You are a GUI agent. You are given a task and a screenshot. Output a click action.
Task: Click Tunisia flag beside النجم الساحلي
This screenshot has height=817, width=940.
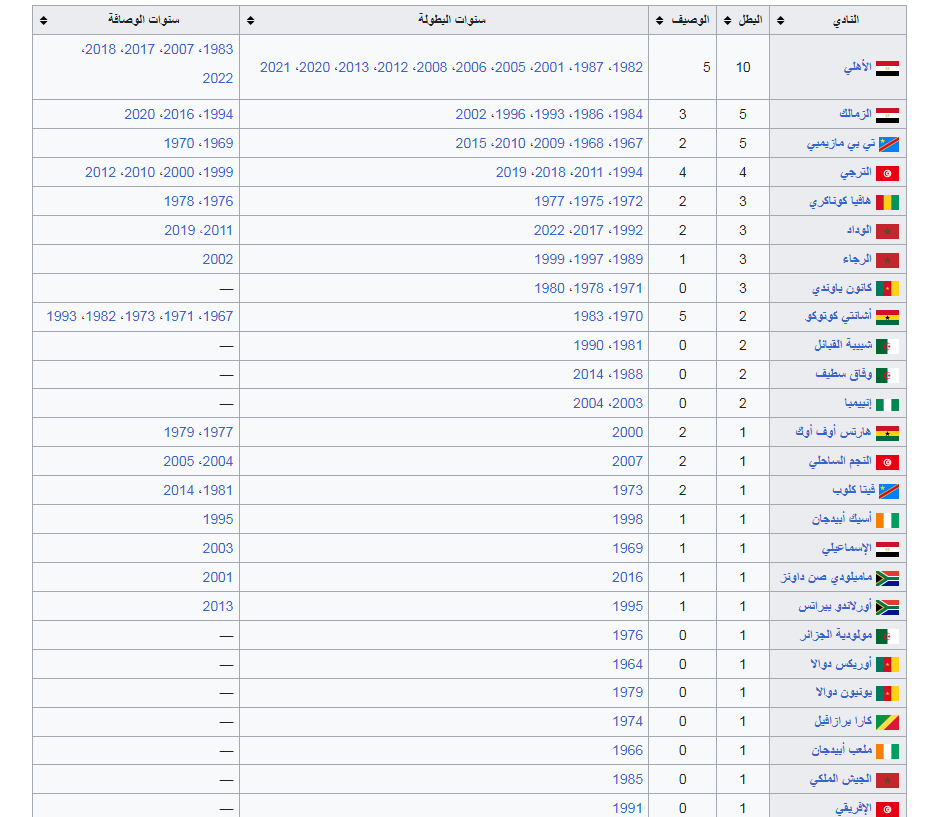click(x=887, y=463)
